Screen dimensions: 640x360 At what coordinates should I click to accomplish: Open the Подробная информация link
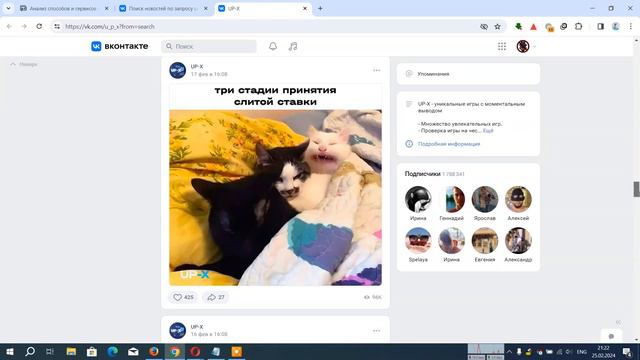click(x=449, y=144)
